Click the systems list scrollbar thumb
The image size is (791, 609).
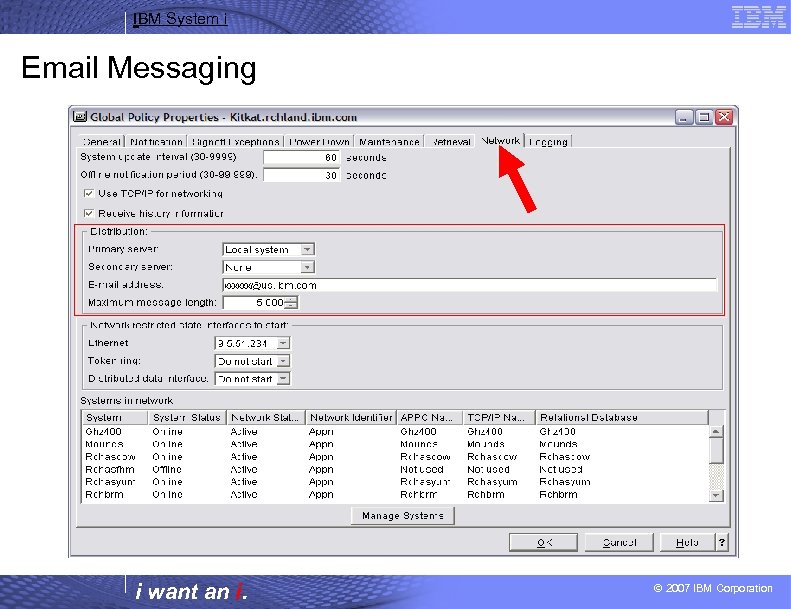coord(716,450)
